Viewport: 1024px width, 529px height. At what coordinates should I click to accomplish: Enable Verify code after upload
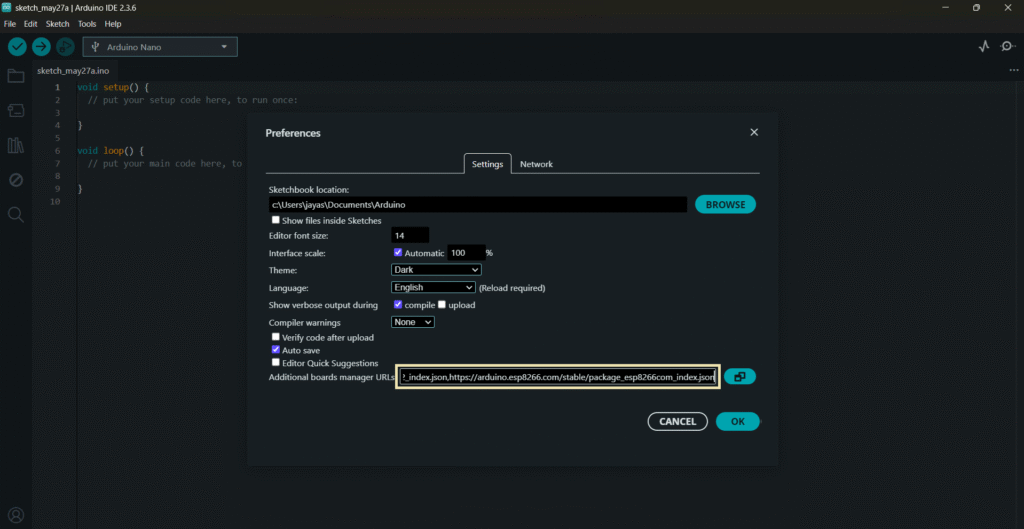[x=276, y=337]
